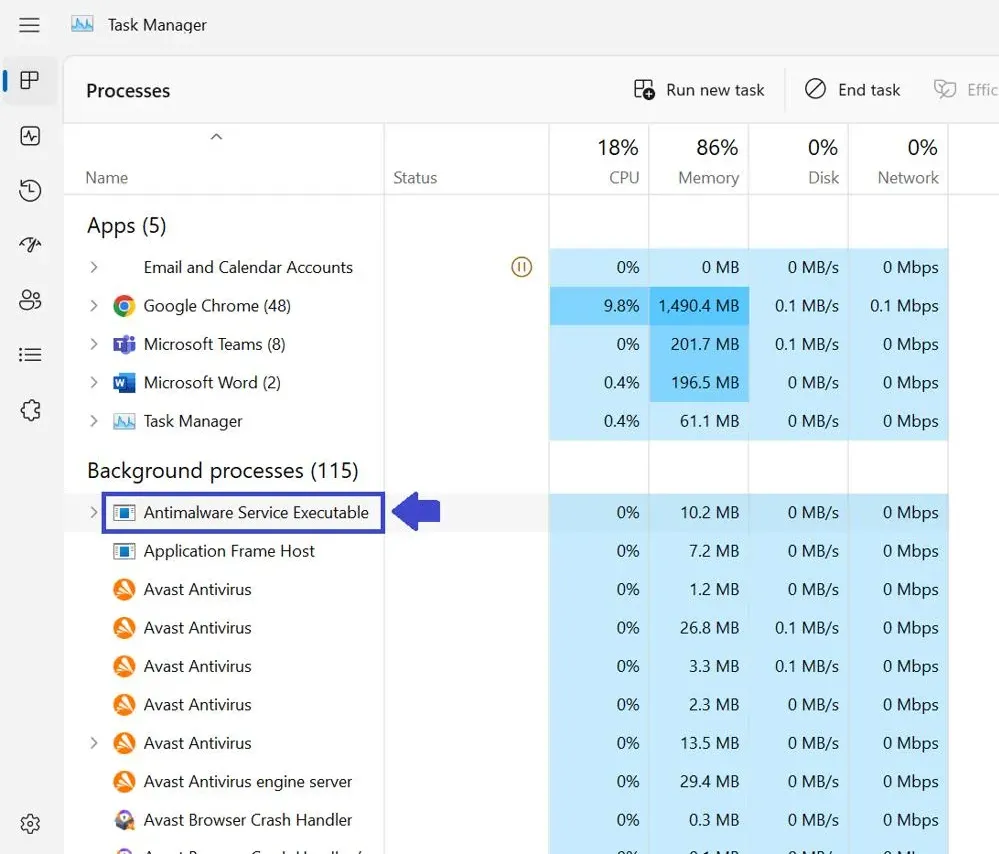Expand the Avast Antivirus 13.5 MB row
Screen dimensions: 999x854
click(94, 743)
